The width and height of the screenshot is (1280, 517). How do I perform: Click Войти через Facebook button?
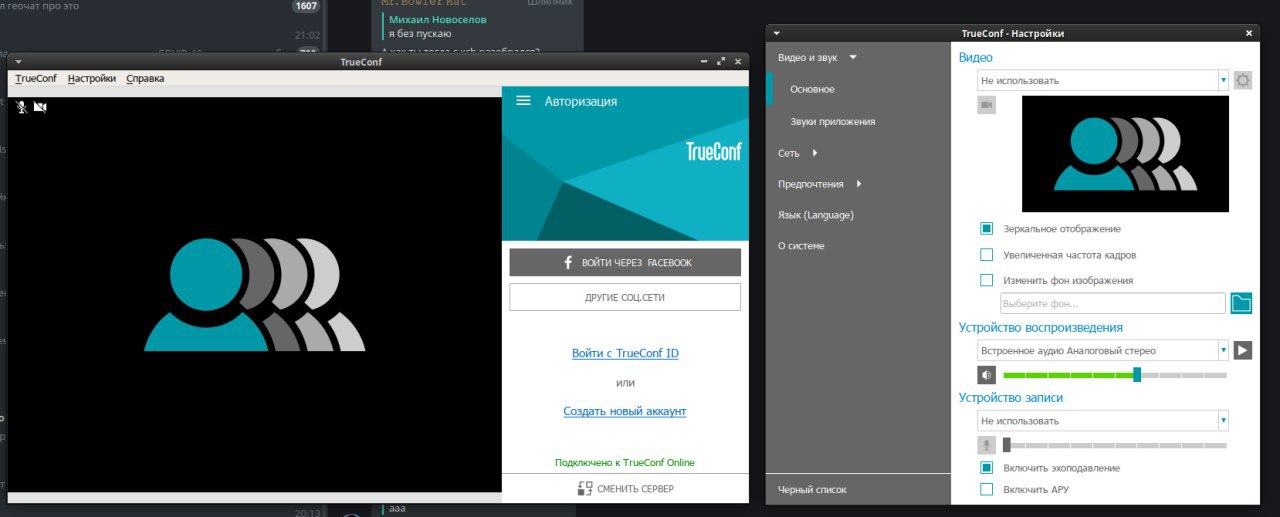[x=625, y=262]
